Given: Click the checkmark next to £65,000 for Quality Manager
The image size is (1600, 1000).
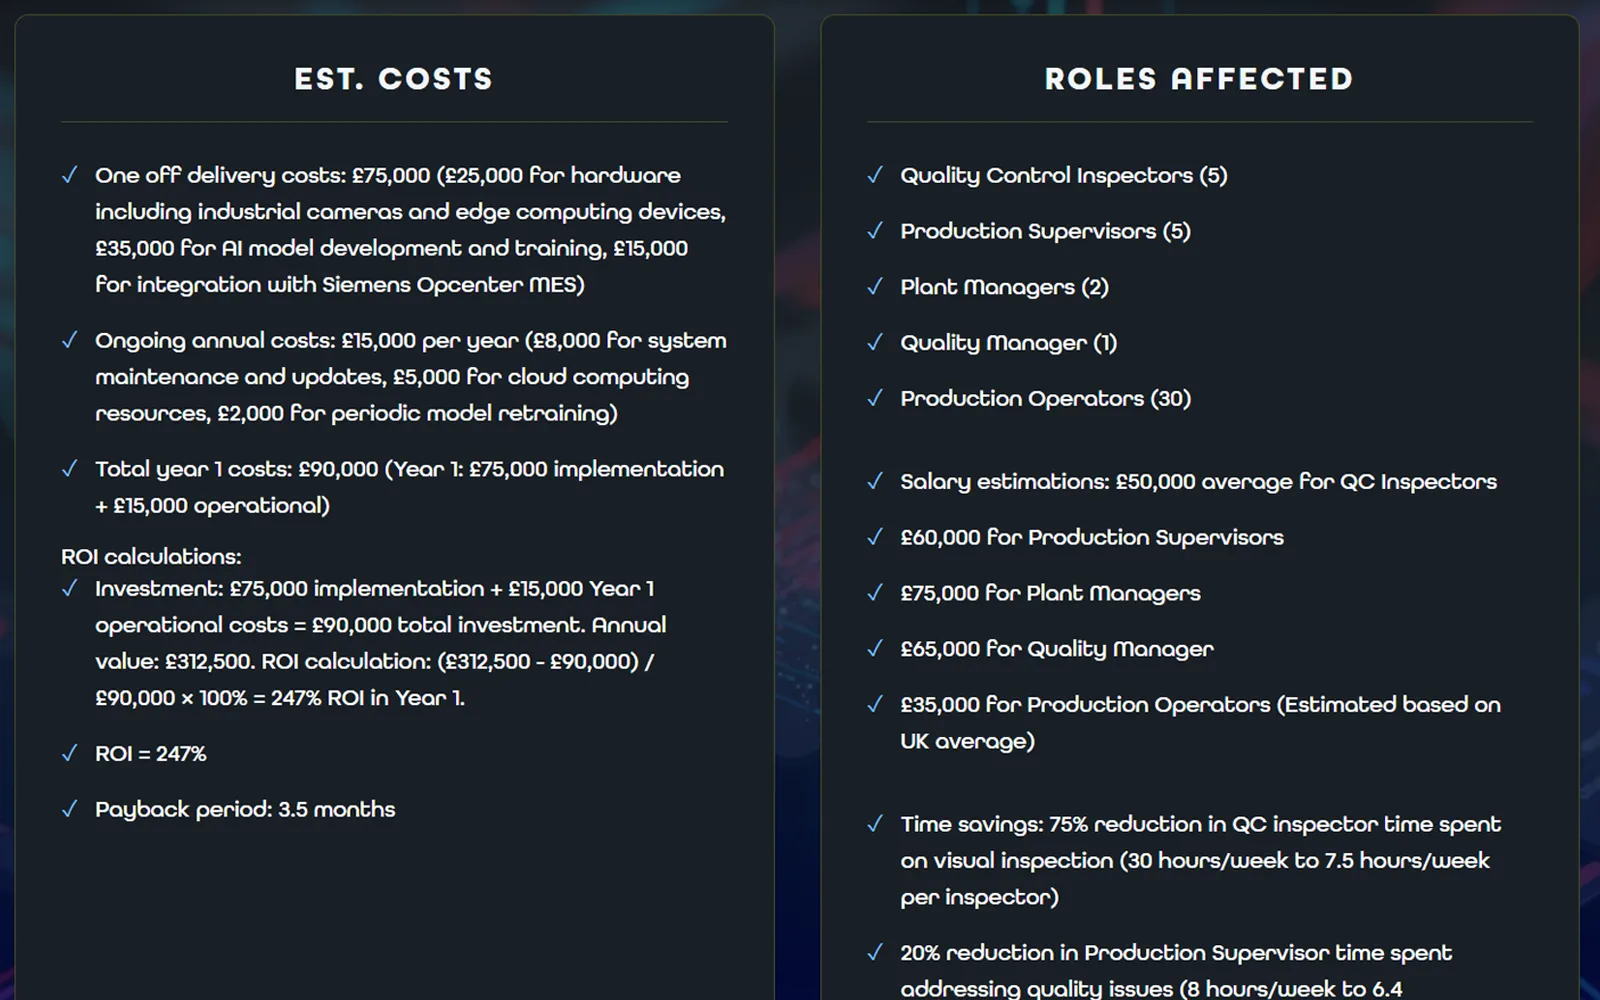Looking at the screenshot, I should click(x=875, y=649).
